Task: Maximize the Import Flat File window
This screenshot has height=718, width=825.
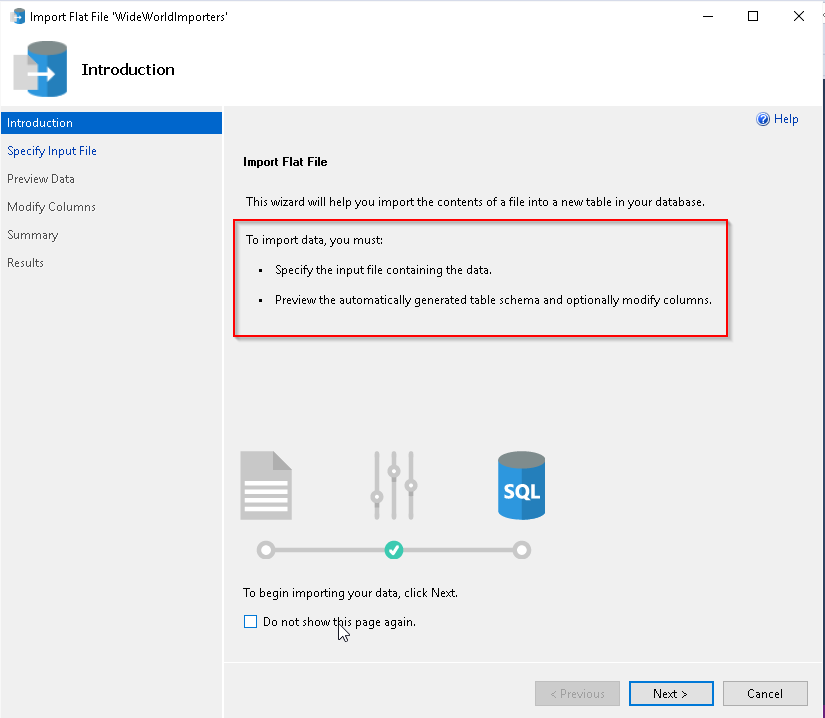Action: point(753,16)
